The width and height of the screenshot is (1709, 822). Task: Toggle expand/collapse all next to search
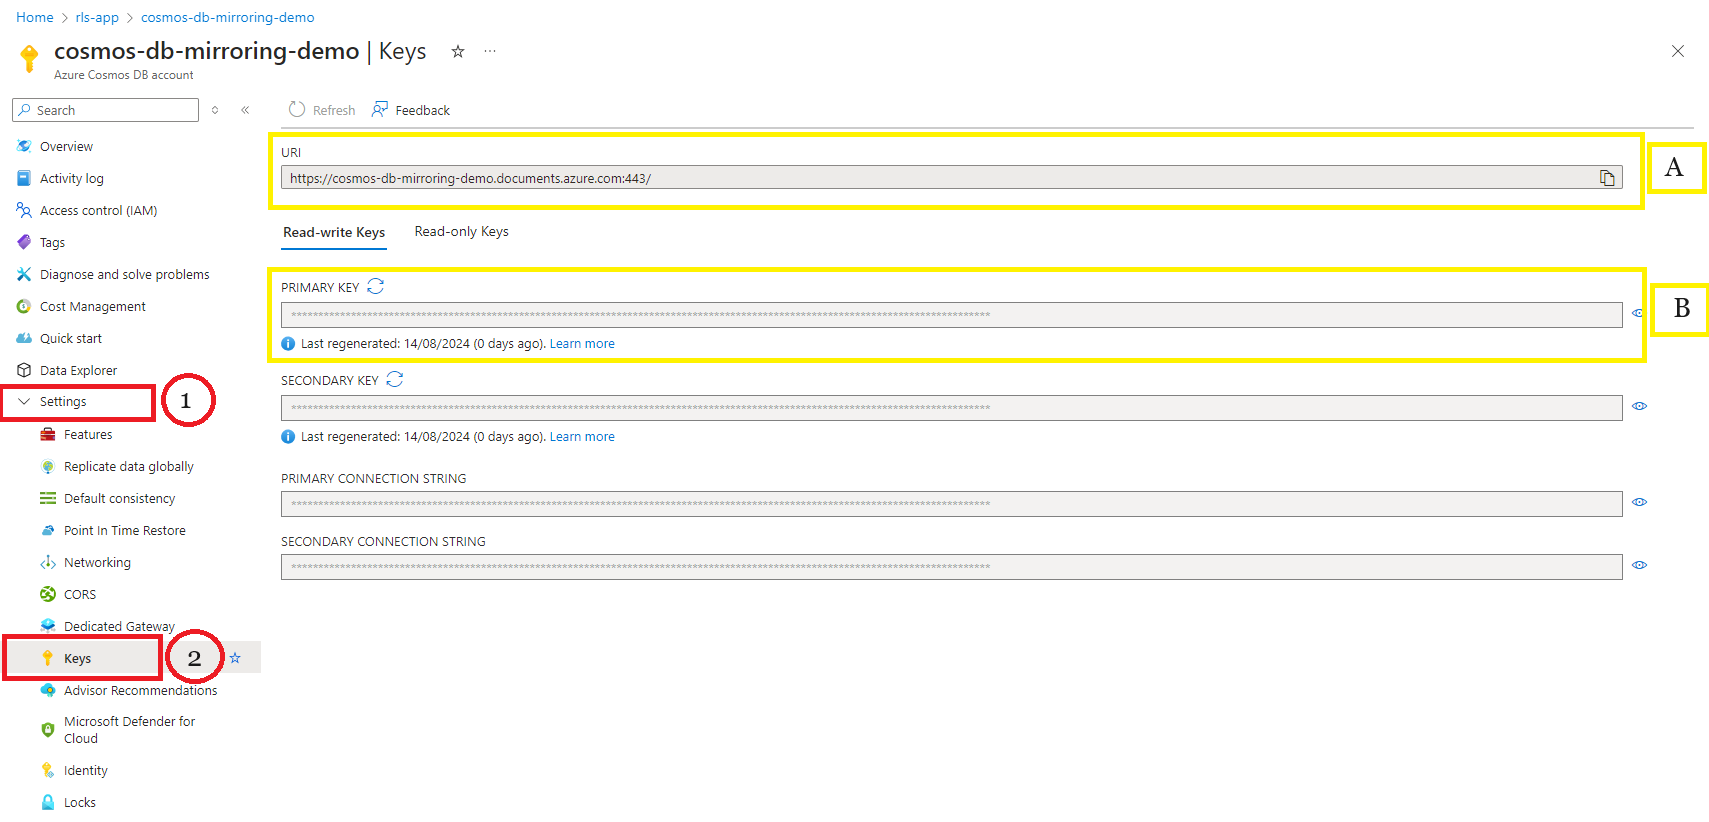point(215,110)
